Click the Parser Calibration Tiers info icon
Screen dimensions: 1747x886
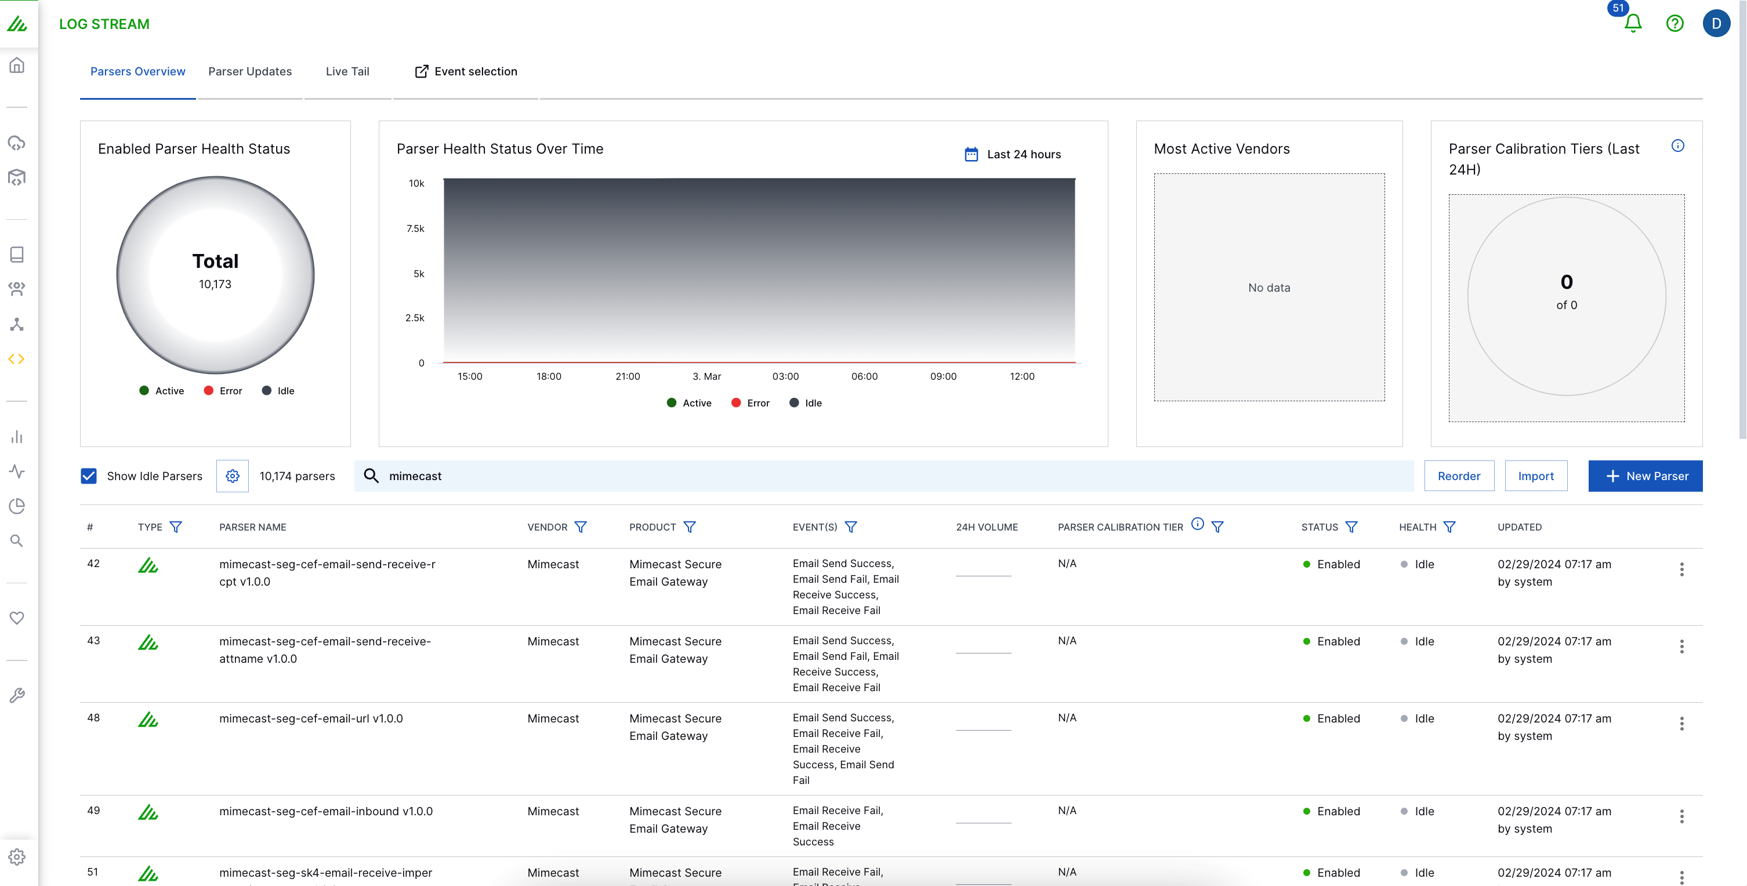point(1677,146)
